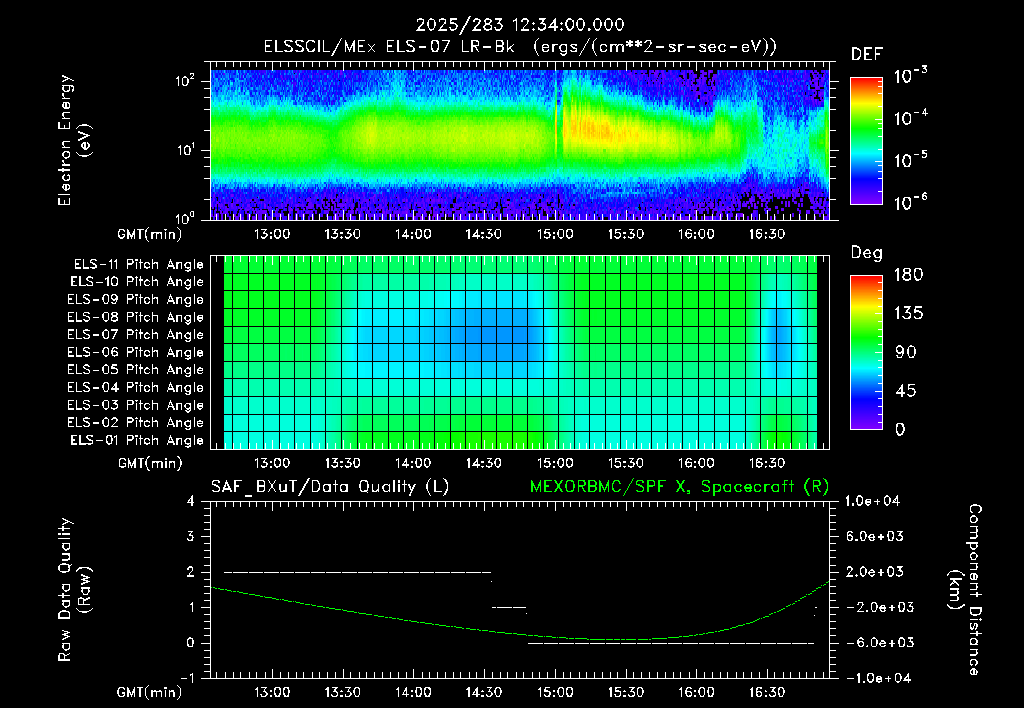Screen dimensions: 1024x708
Task: Select the ELS-11 Pitch Angle row label
Action: (x=138, y=265)
